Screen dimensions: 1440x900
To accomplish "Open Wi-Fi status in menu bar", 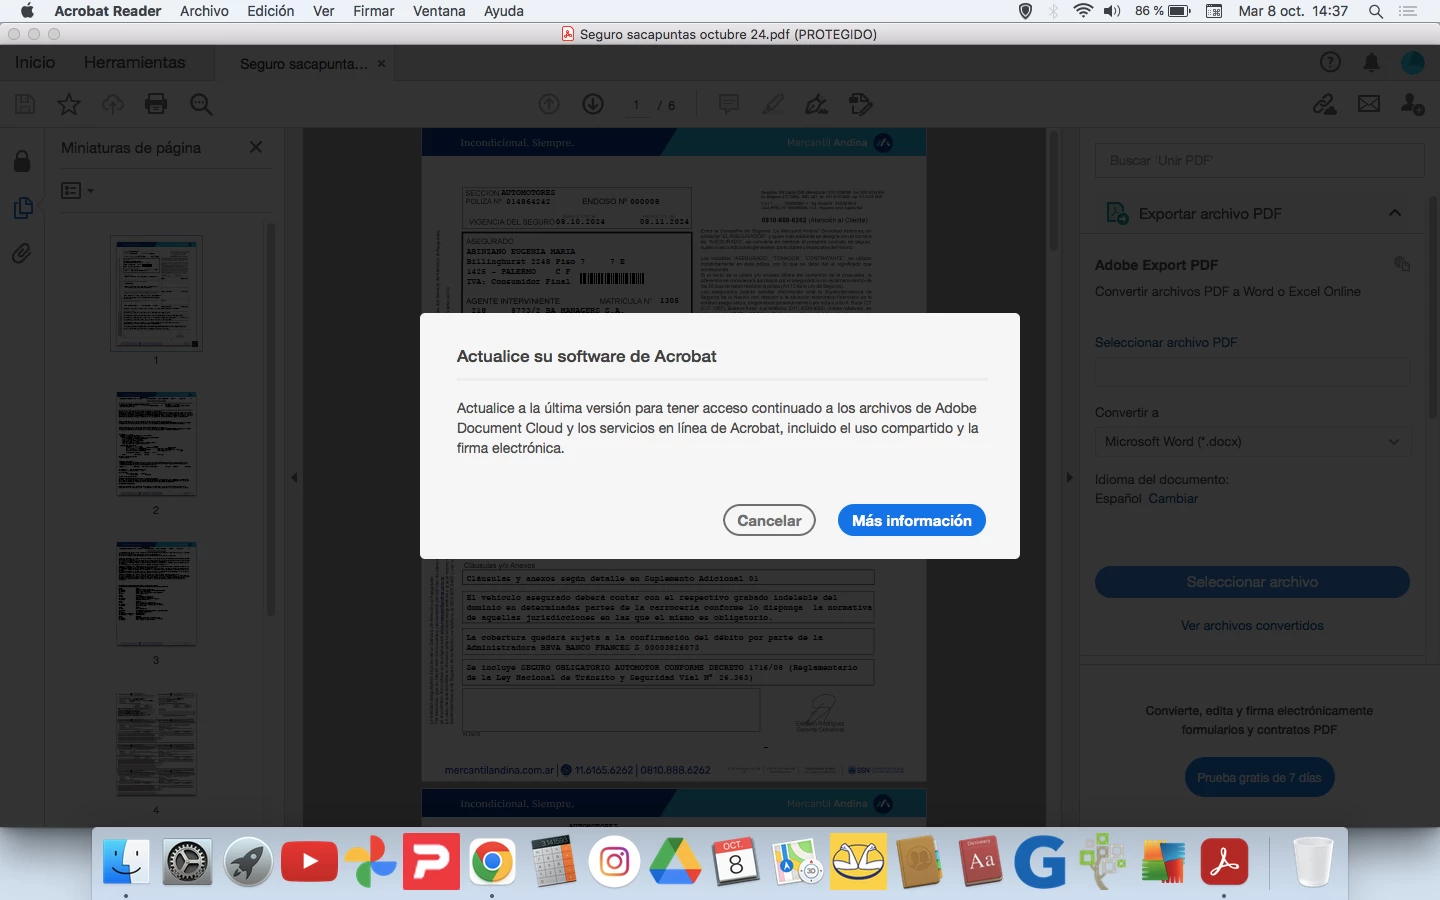I will (1083, 11).
